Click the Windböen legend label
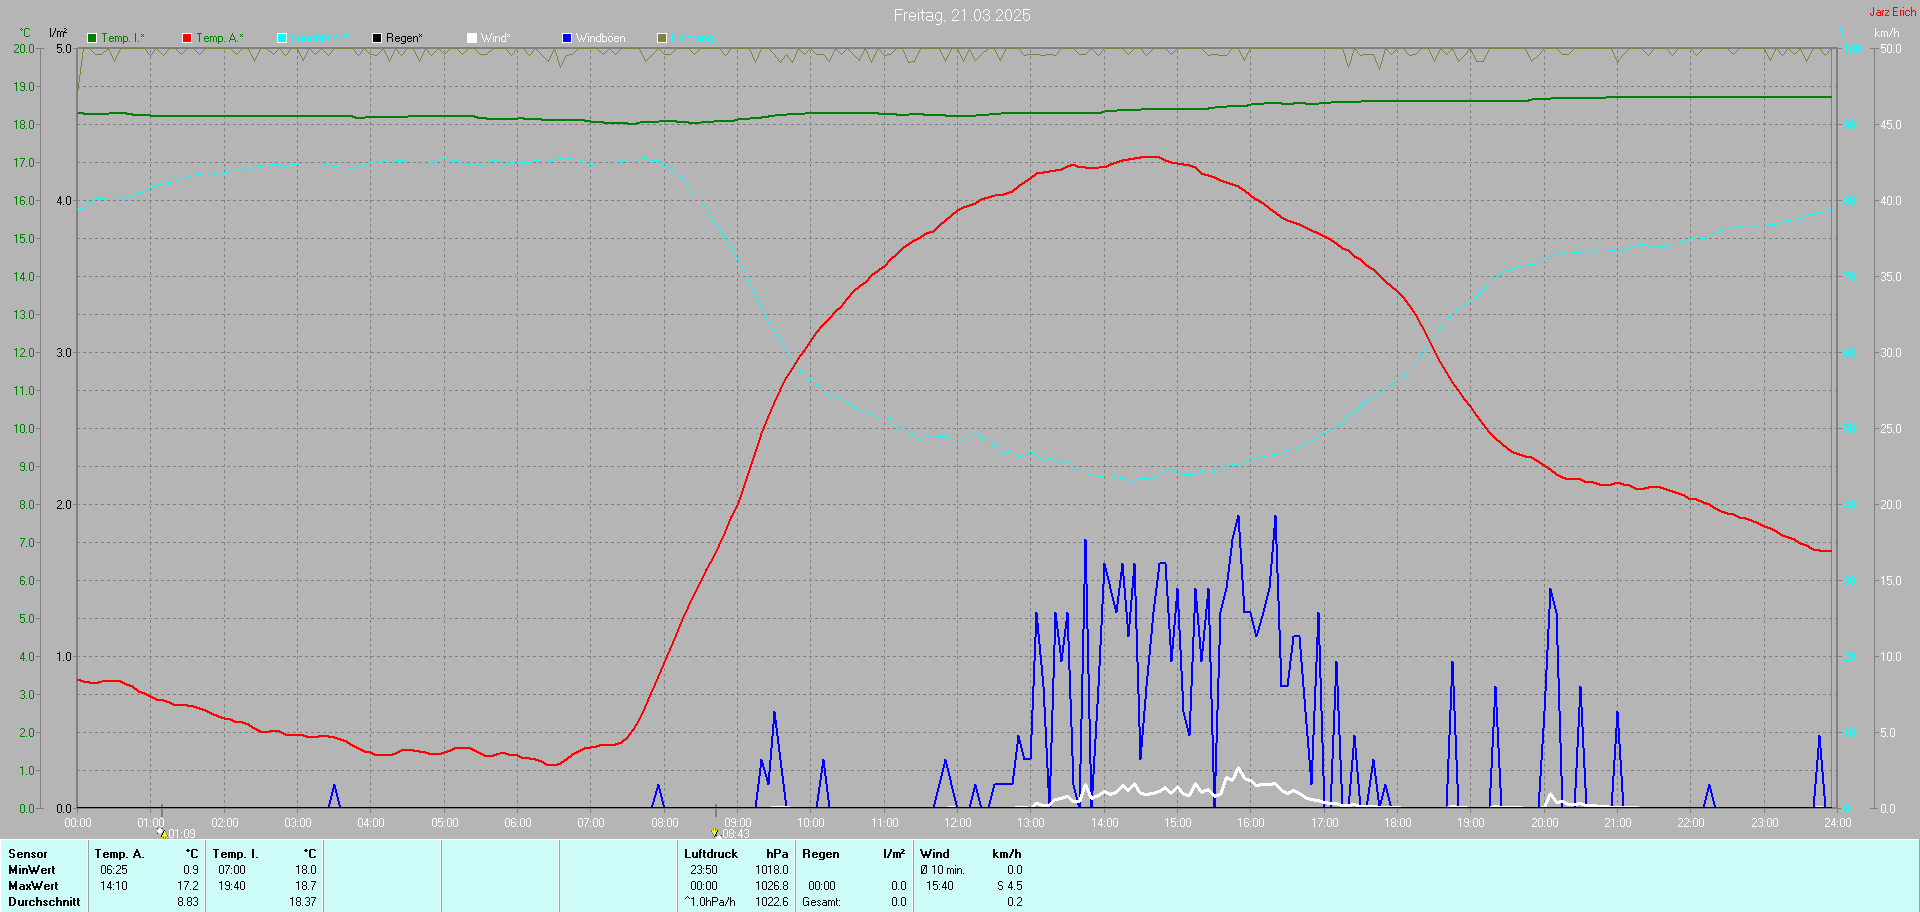The height and width of the screenshot is (912, 1920). 600,38
